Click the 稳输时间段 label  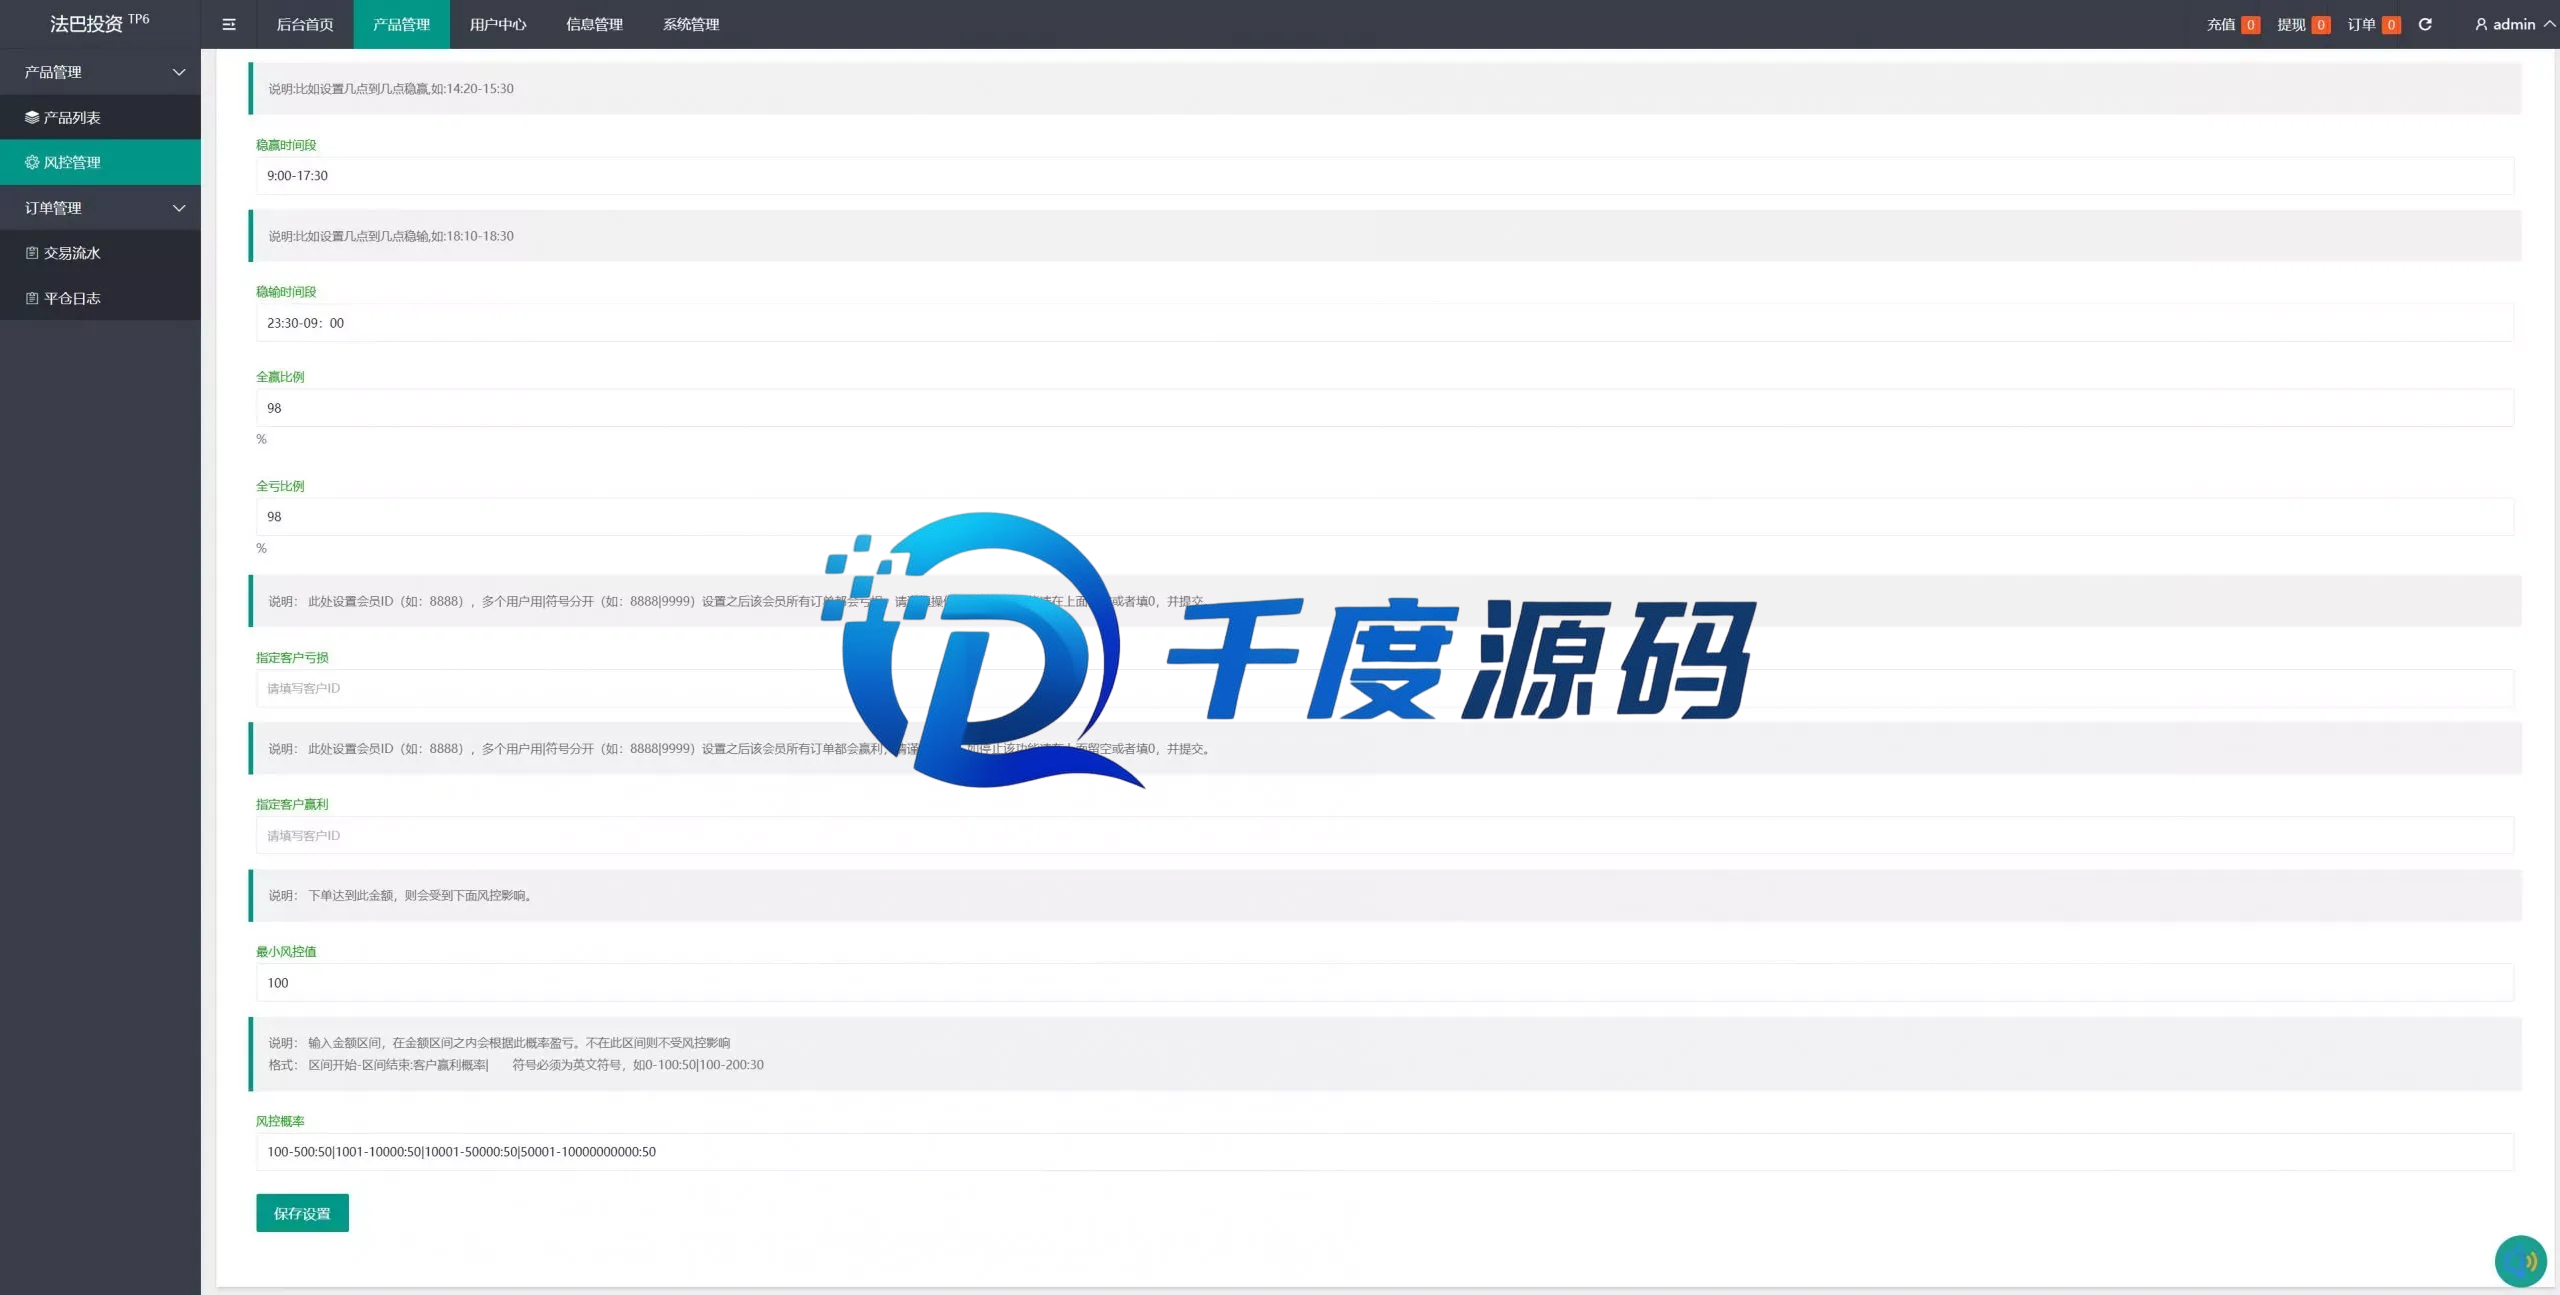coord(286,292)
